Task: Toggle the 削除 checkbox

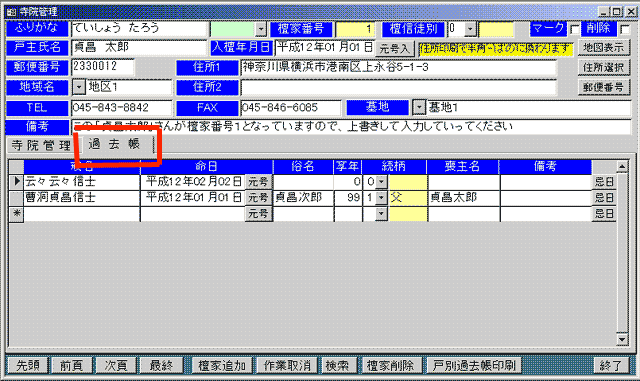Action: point(624,29)
